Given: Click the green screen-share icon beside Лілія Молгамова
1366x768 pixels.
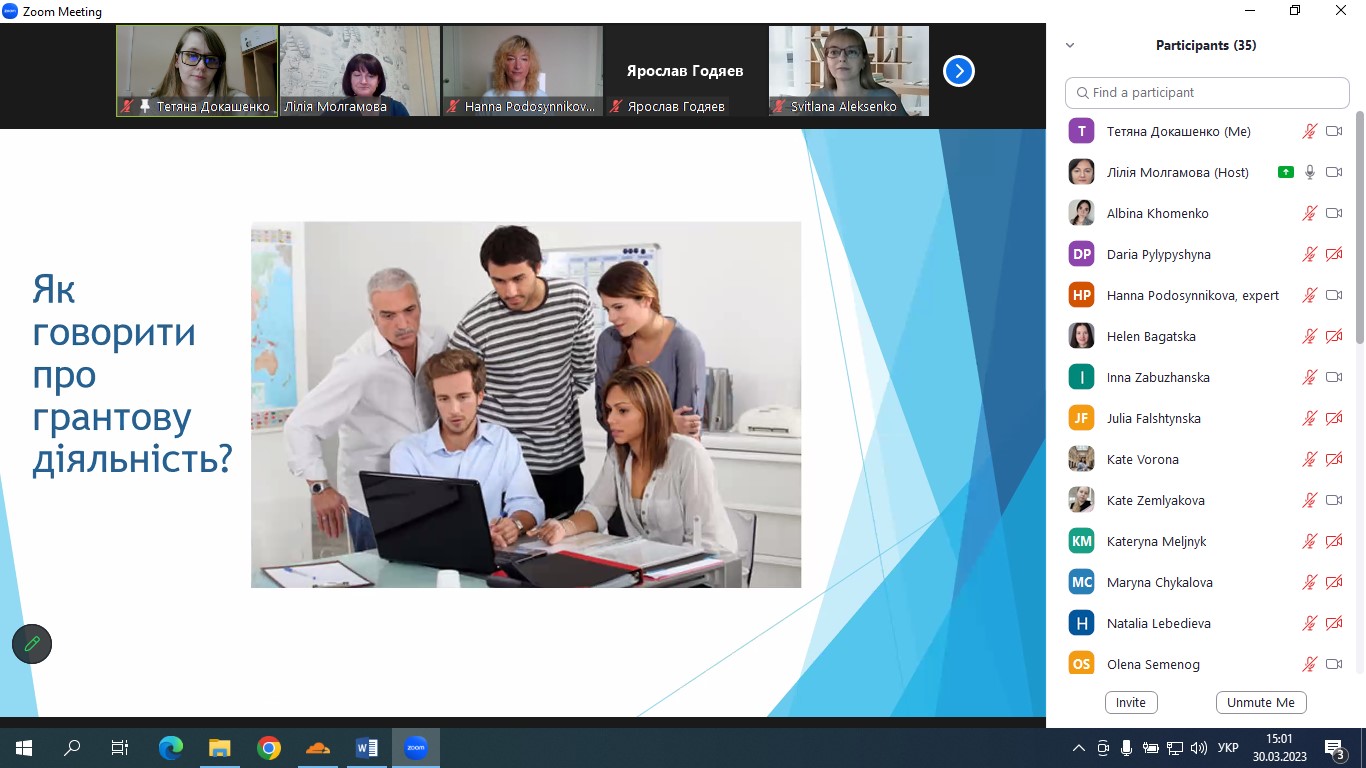Looking at the screenshot, I should (1285, 172).
